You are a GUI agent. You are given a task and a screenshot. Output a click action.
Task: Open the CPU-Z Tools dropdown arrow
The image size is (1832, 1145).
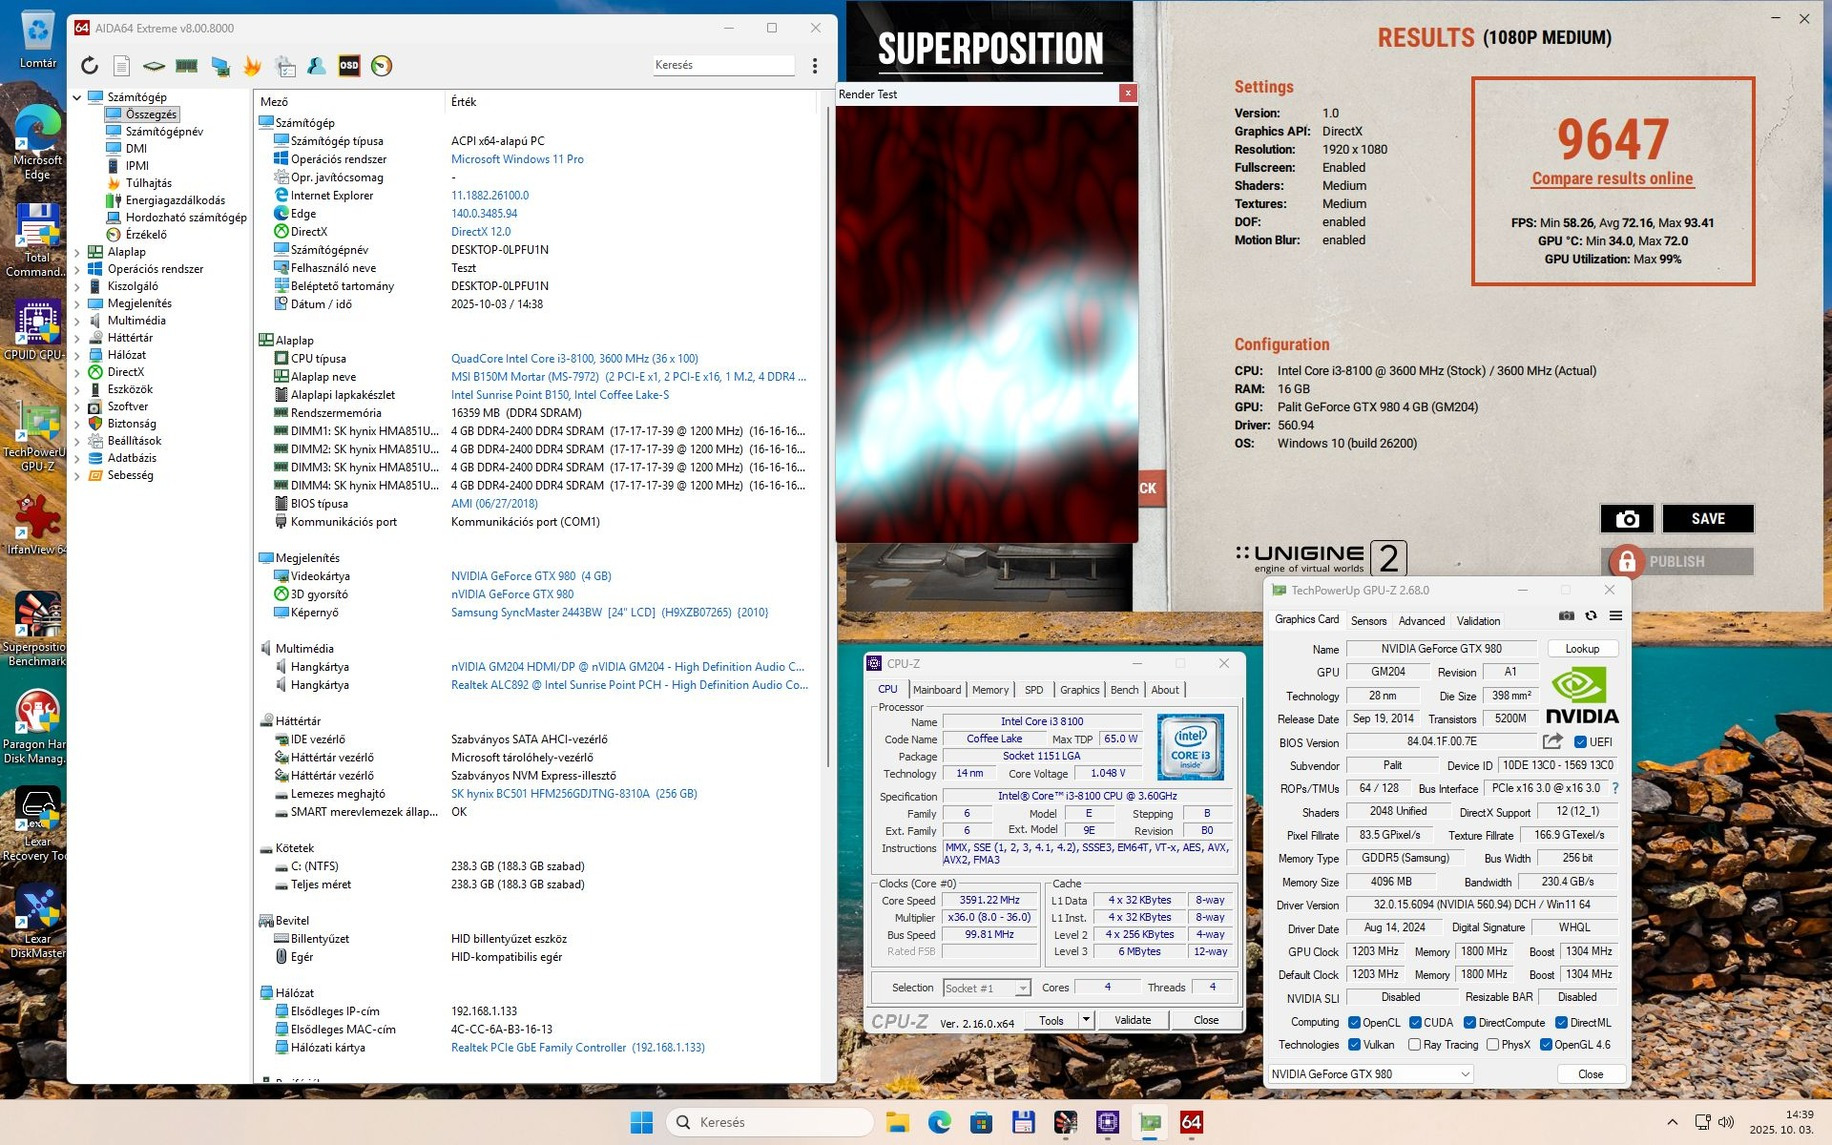[x=1086, y=1020]
